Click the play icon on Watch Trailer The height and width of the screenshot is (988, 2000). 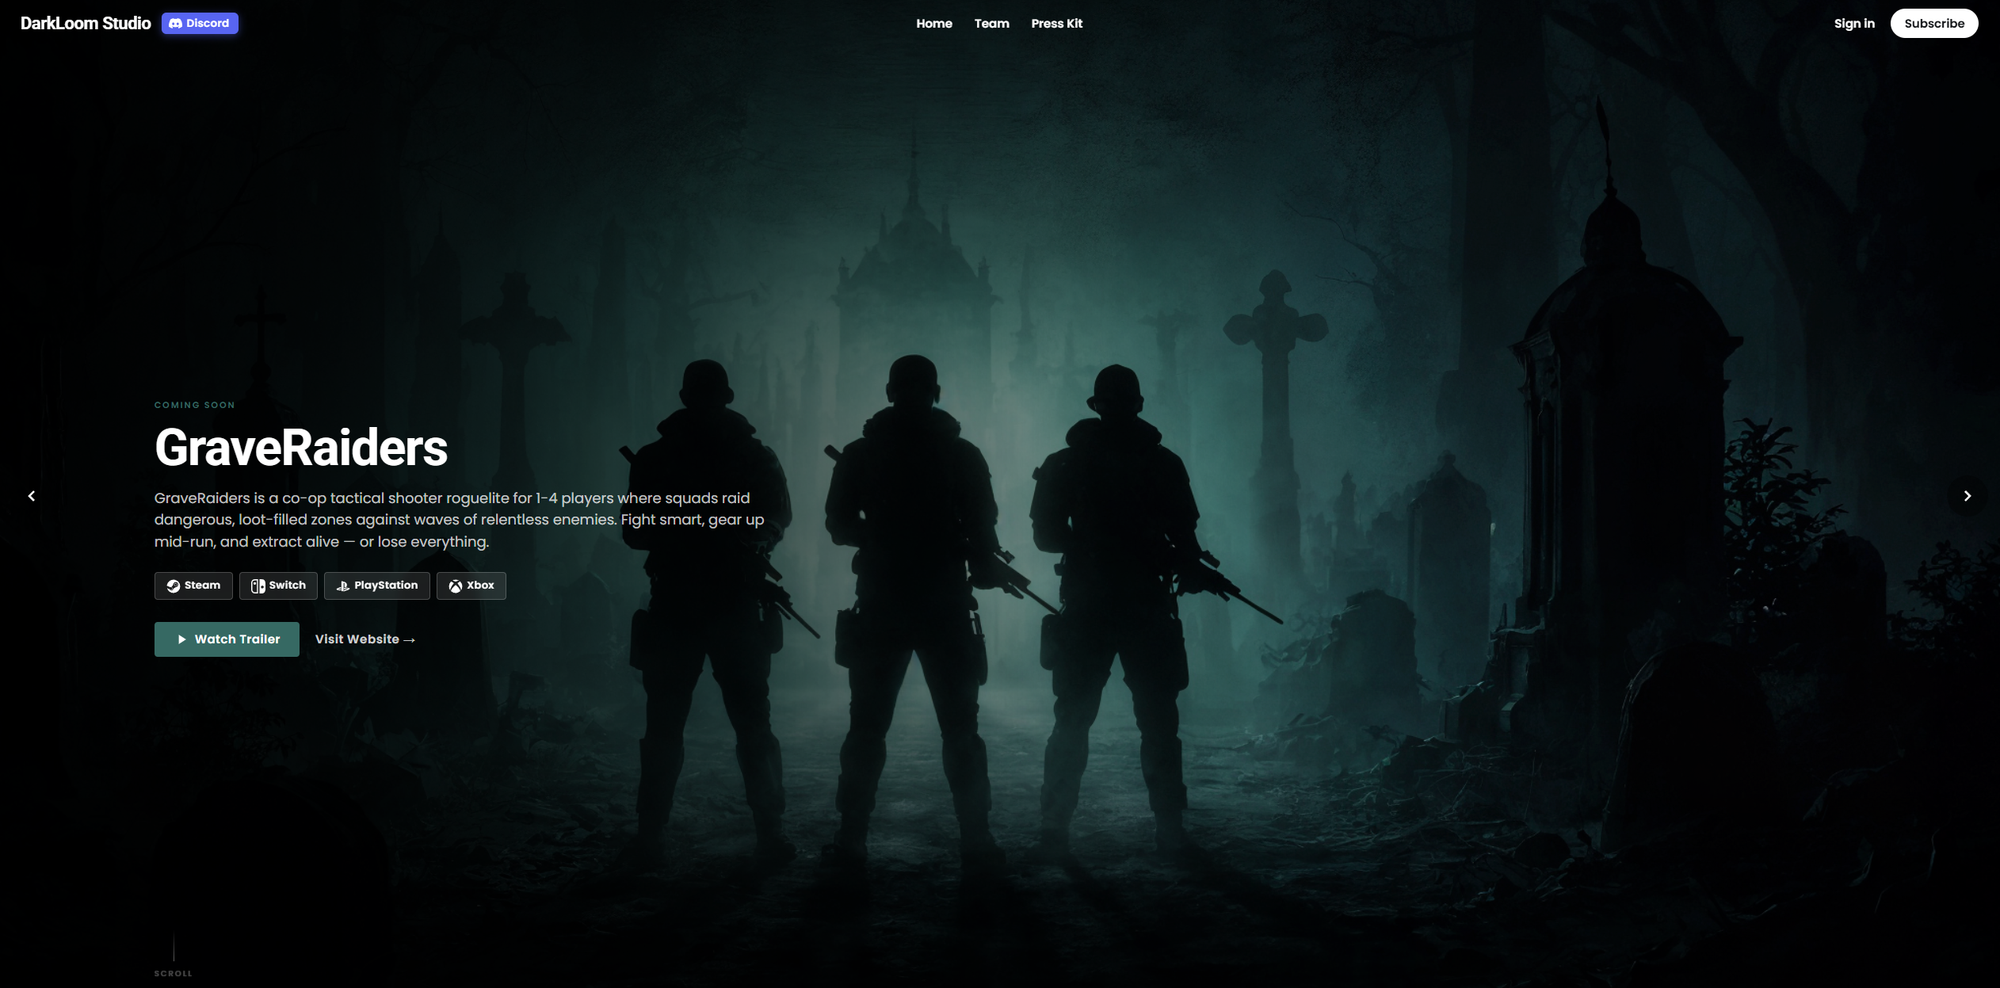[182, 639]
